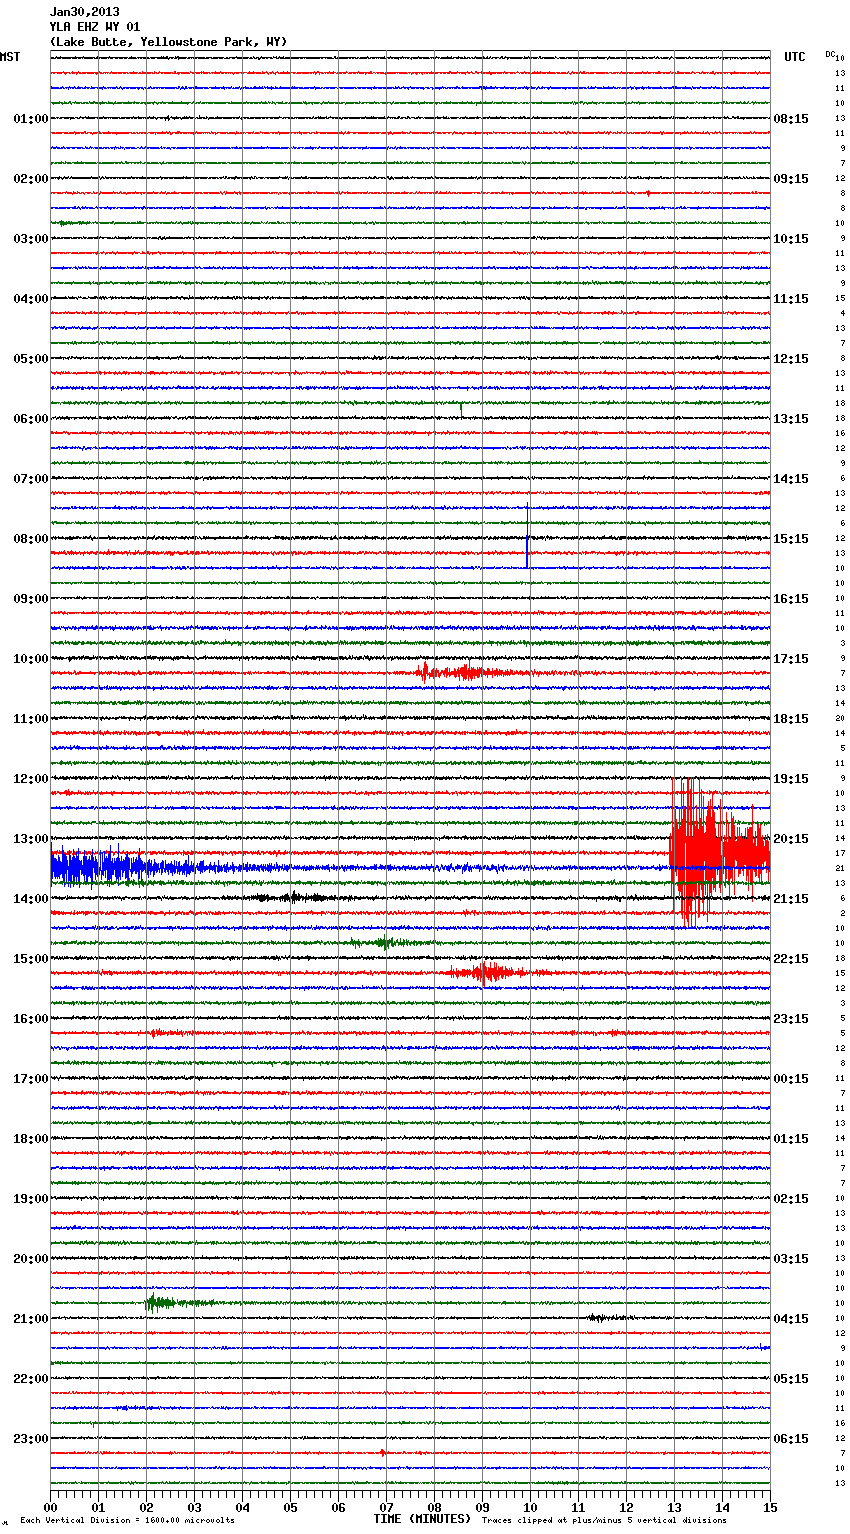
Task: Click minute 00 on the bottom axis
Action: 50,1507
